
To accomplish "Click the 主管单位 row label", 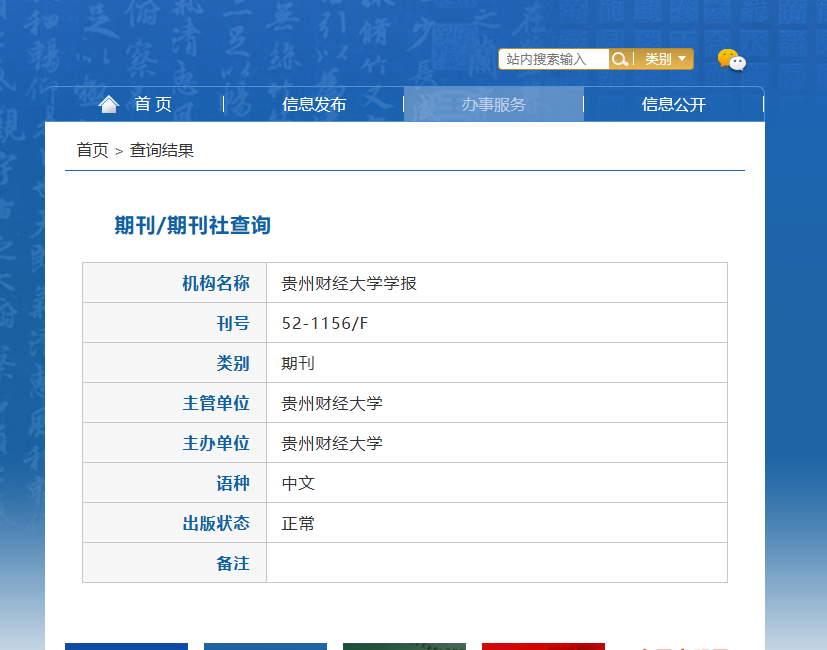I will click(x=216, y=404).
